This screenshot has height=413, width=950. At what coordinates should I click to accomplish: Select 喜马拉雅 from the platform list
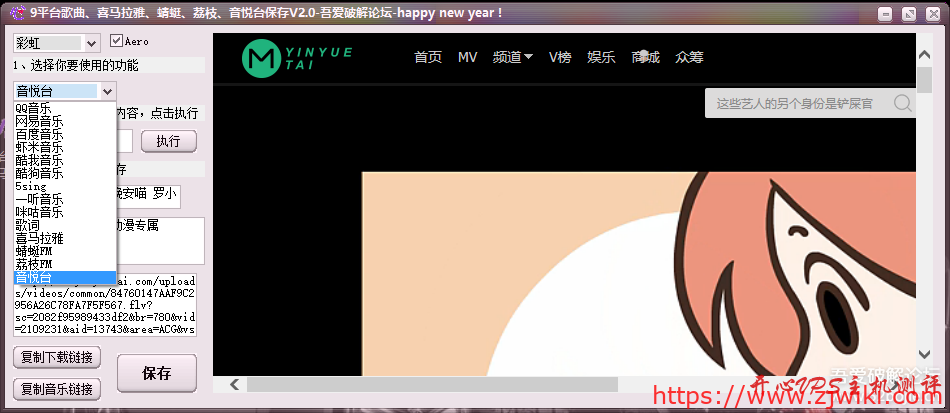pyautogui.click(x=39, y=238)
